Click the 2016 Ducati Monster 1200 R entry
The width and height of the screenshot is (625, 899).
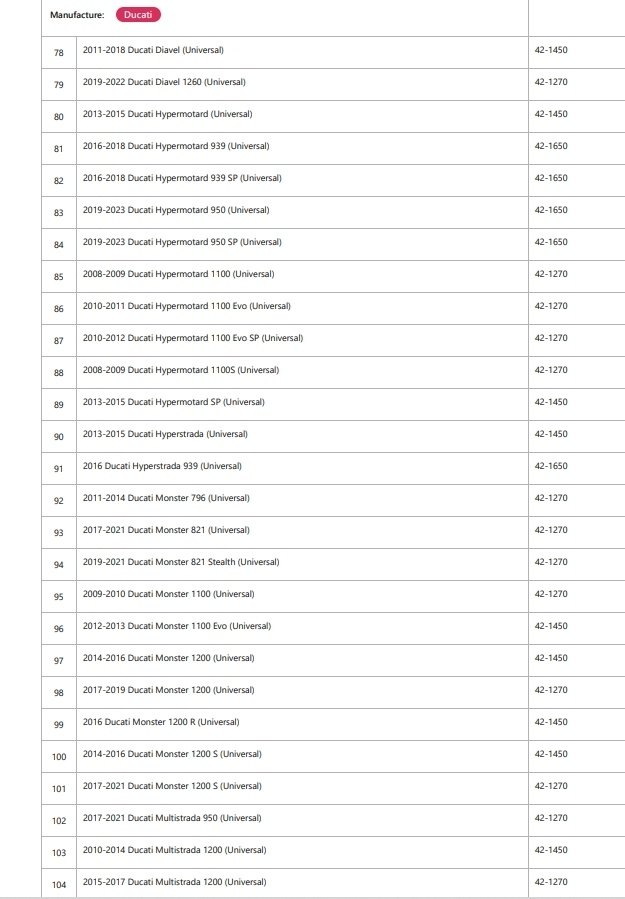point(161,722)
